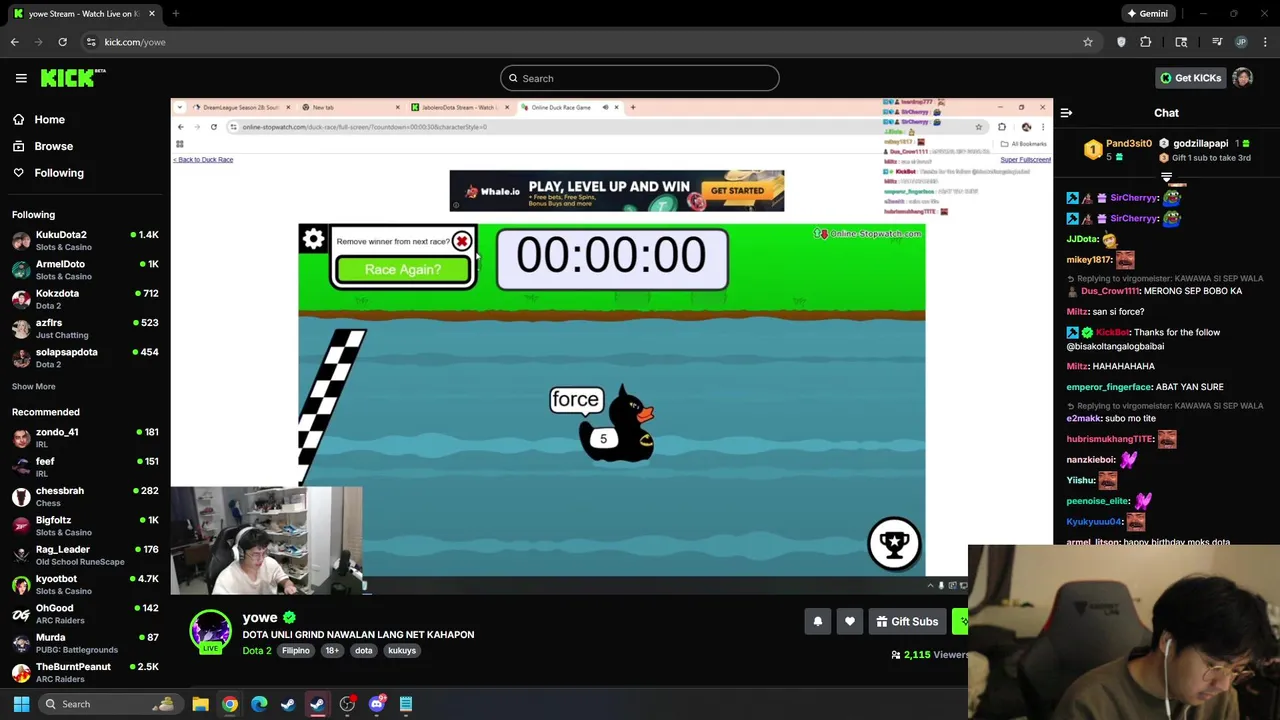Open azfirs followed channel

[85, 328]
